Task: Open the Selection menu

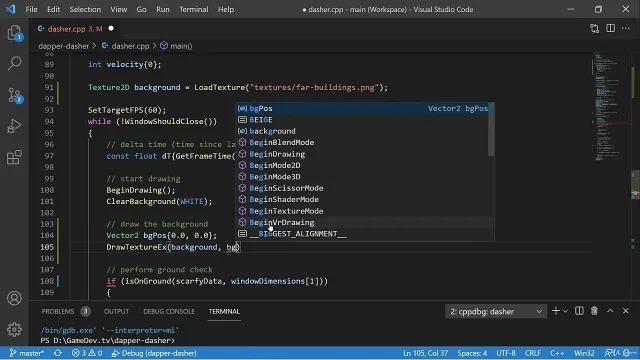Action: [x=85, y=9]
